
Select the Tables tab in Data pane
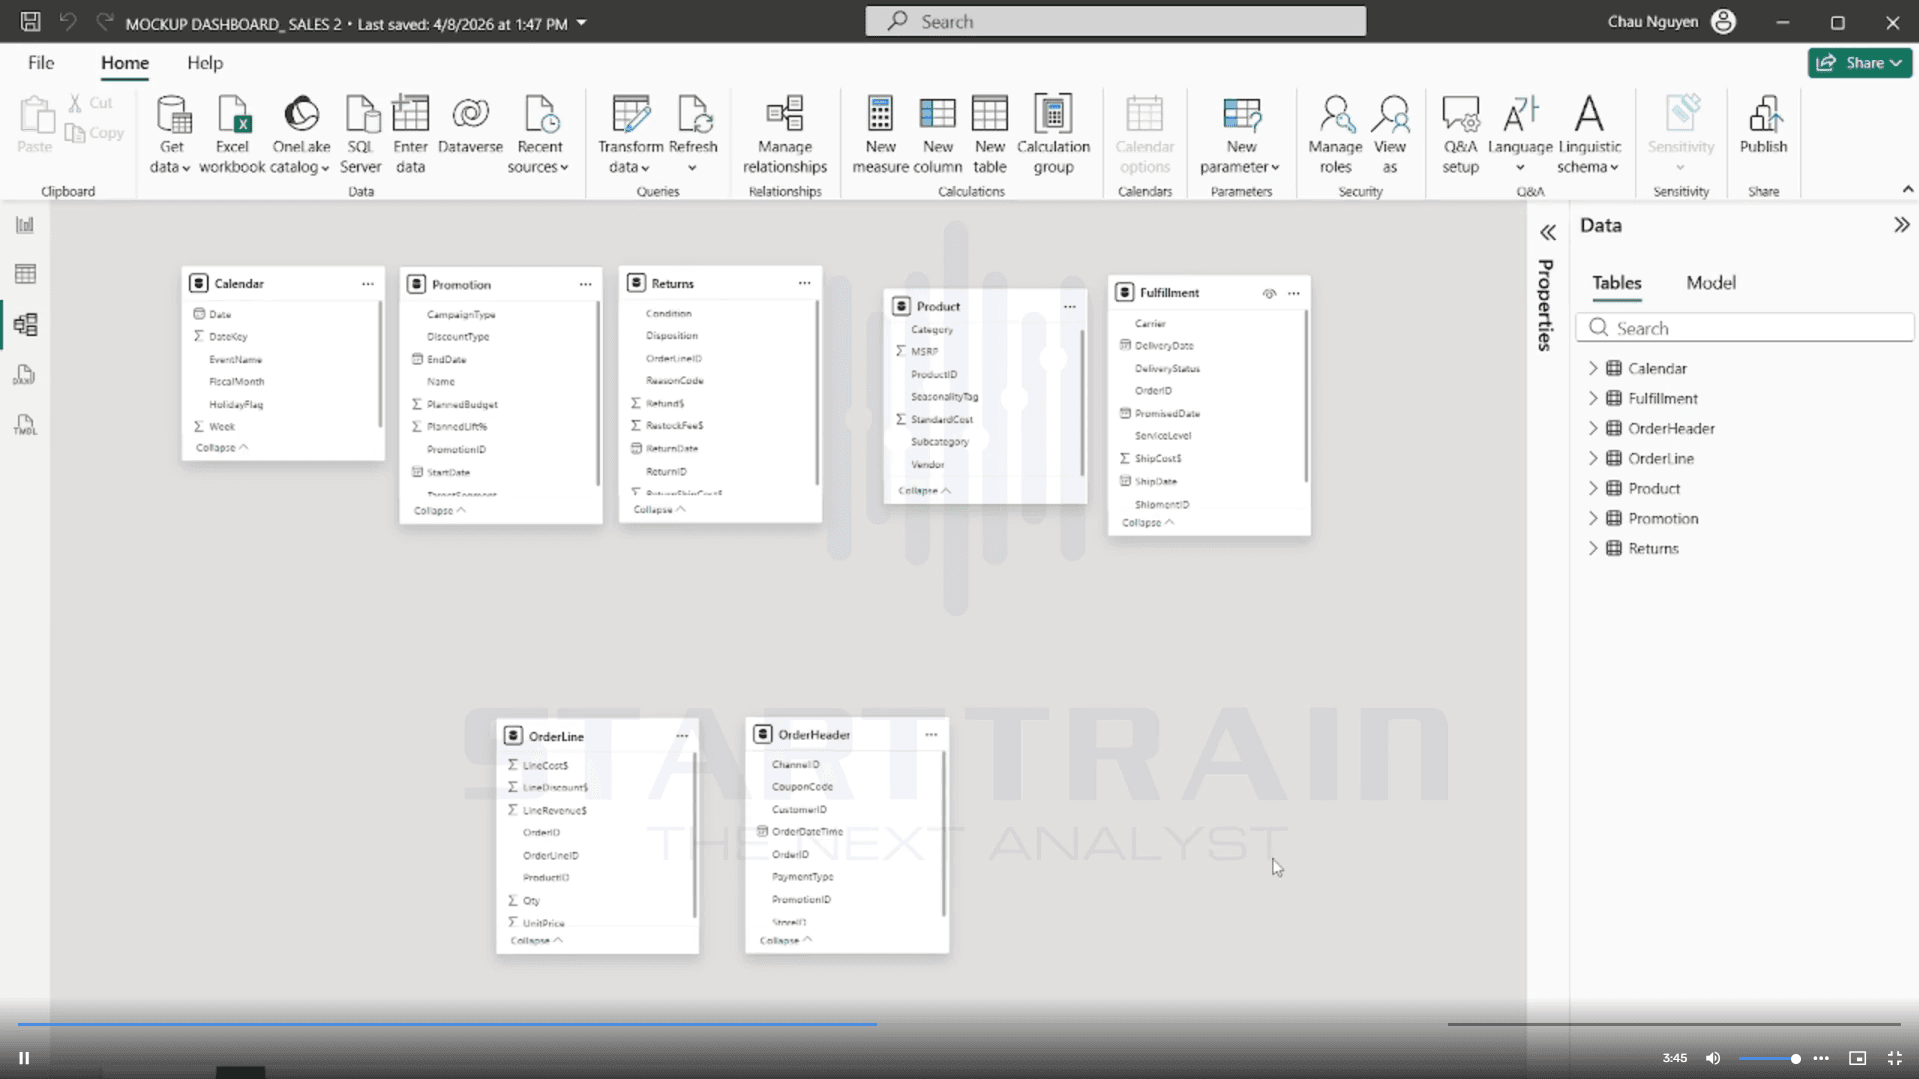point(1616,283)
